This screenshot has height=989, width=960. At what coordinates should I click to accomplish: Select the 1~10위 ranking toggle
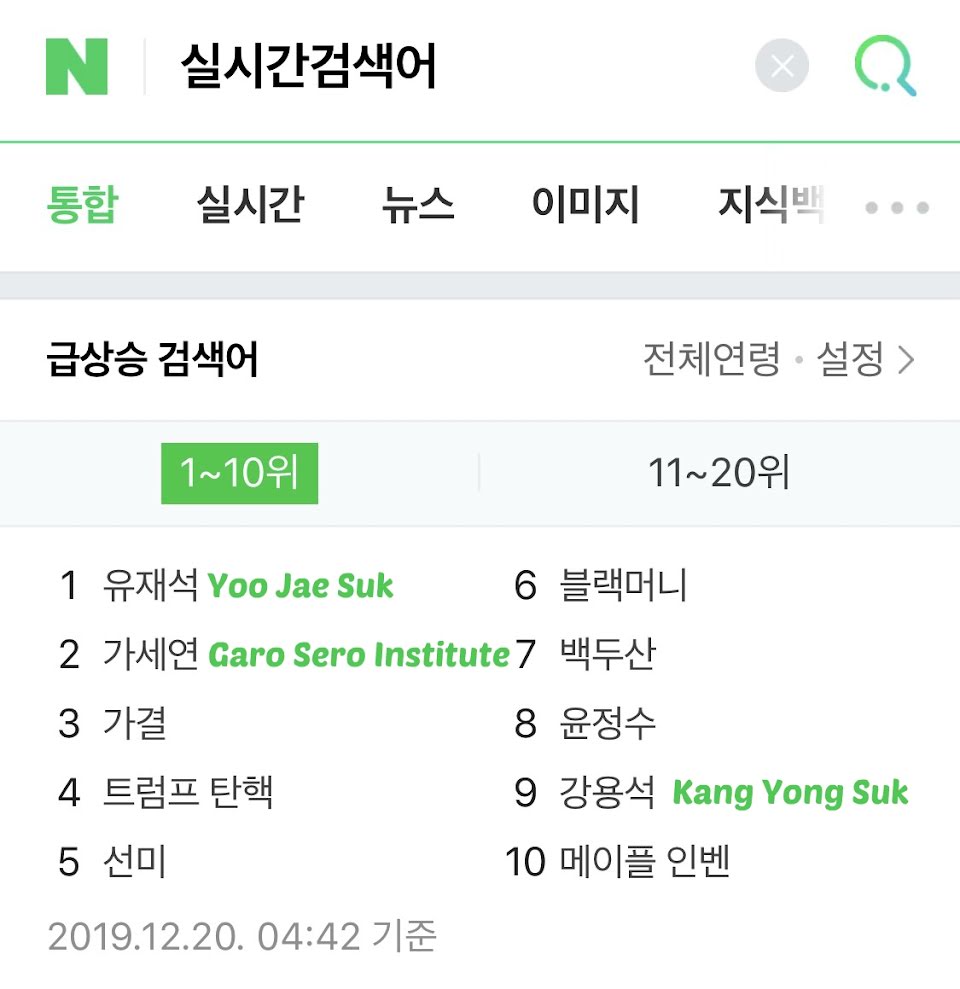pos(240,473)
